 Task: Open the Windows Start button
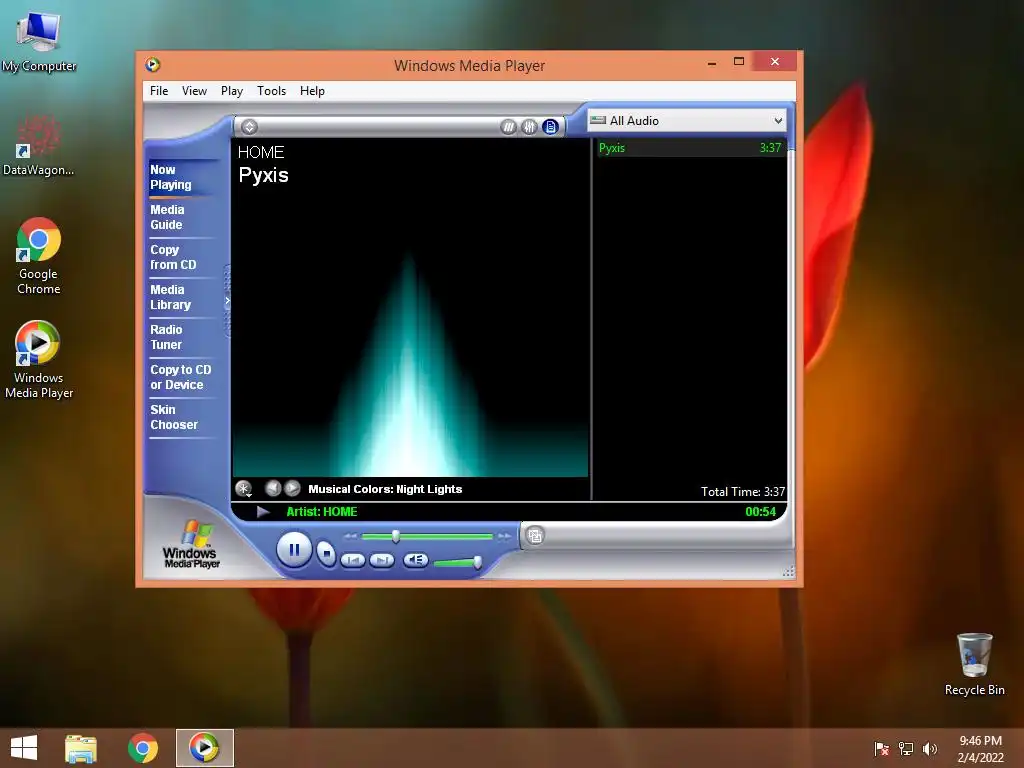click(24, 748)
